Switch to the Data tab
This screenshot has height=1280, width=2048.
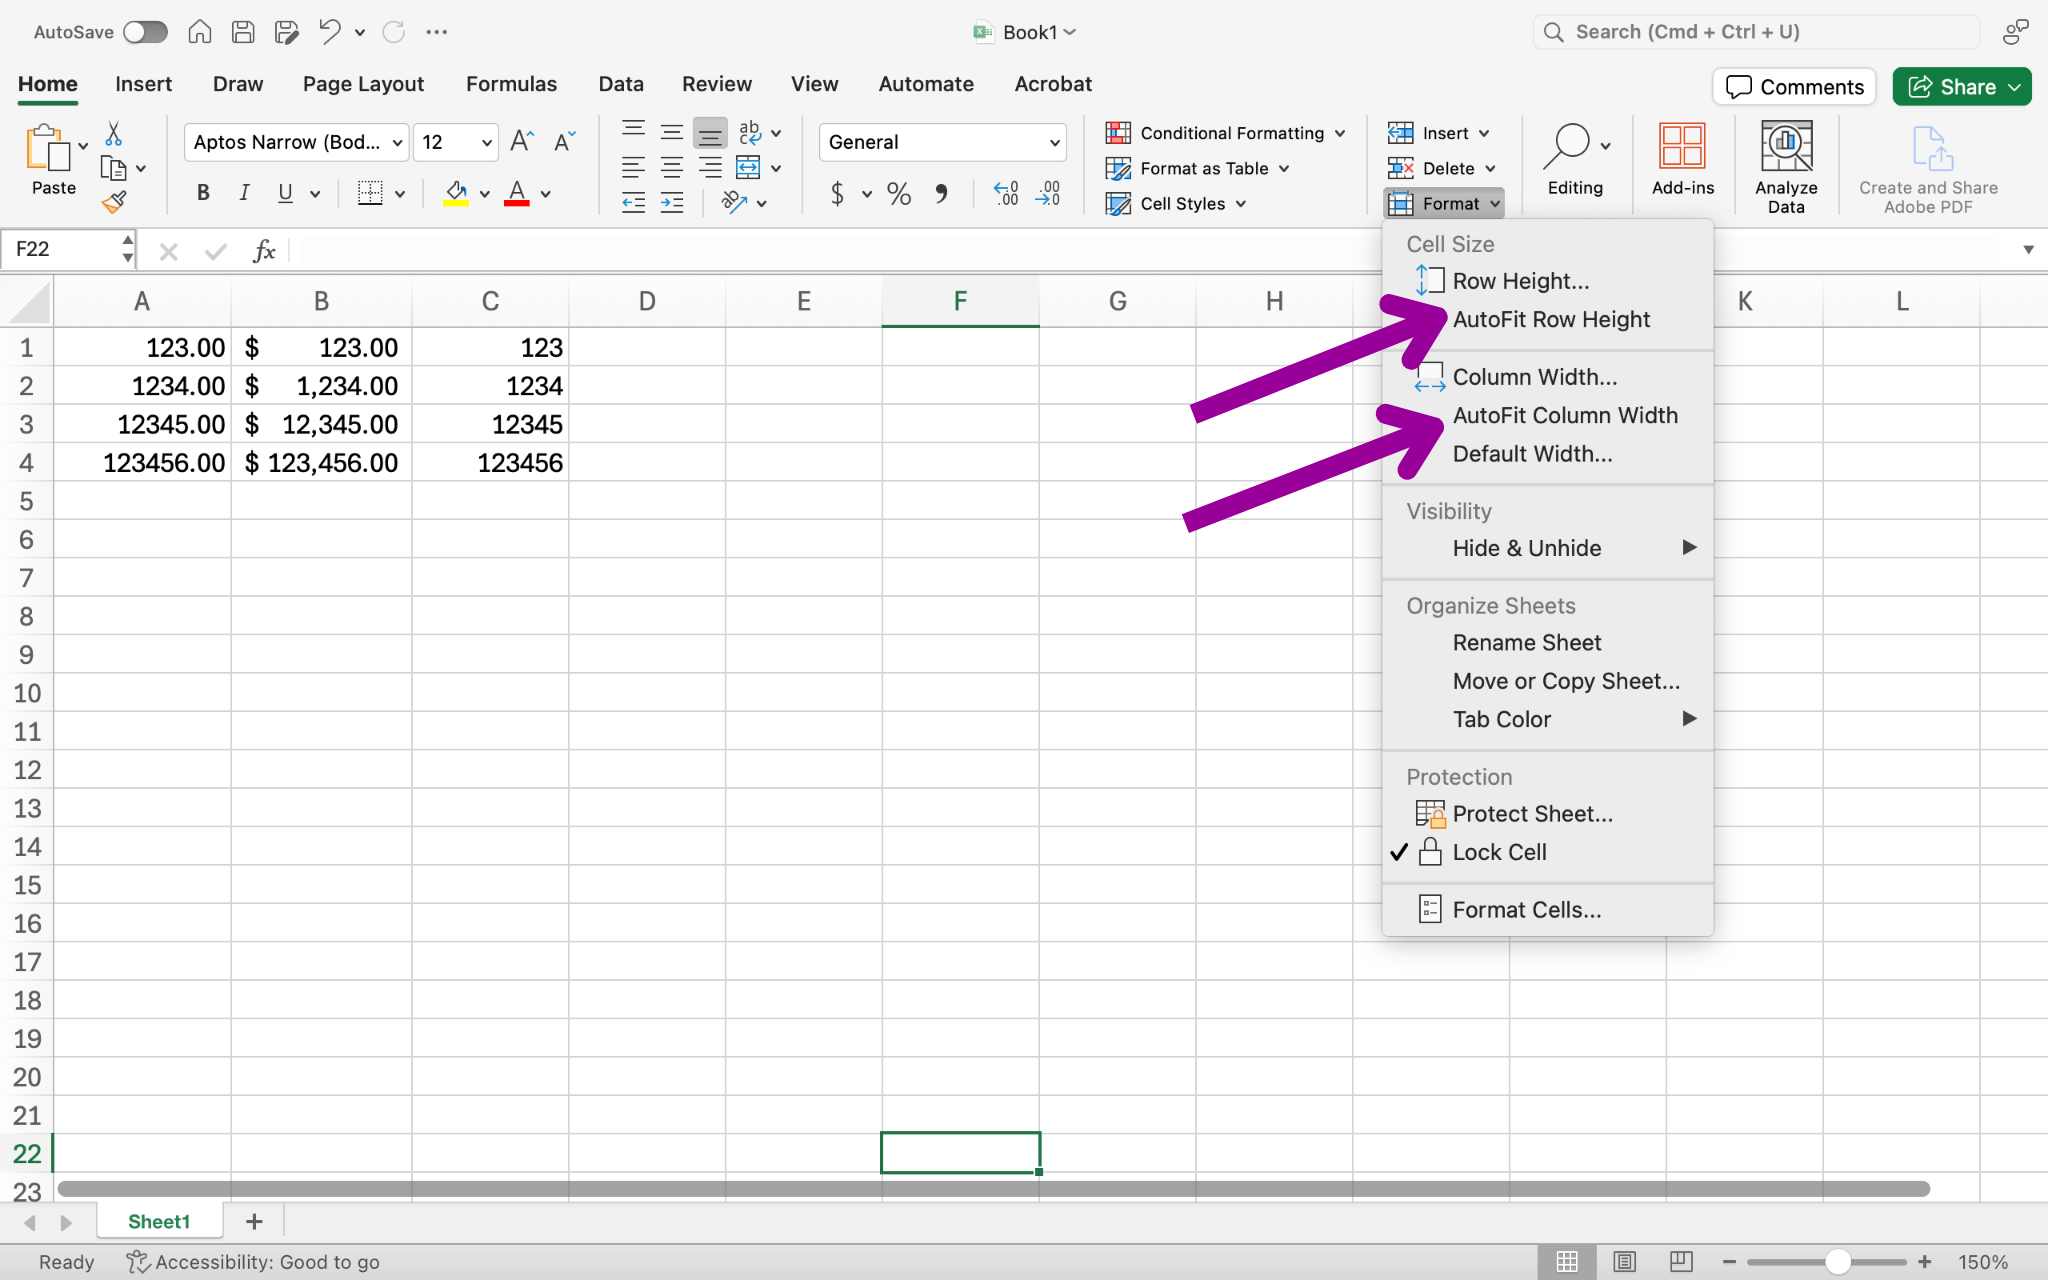click(620, 84)
